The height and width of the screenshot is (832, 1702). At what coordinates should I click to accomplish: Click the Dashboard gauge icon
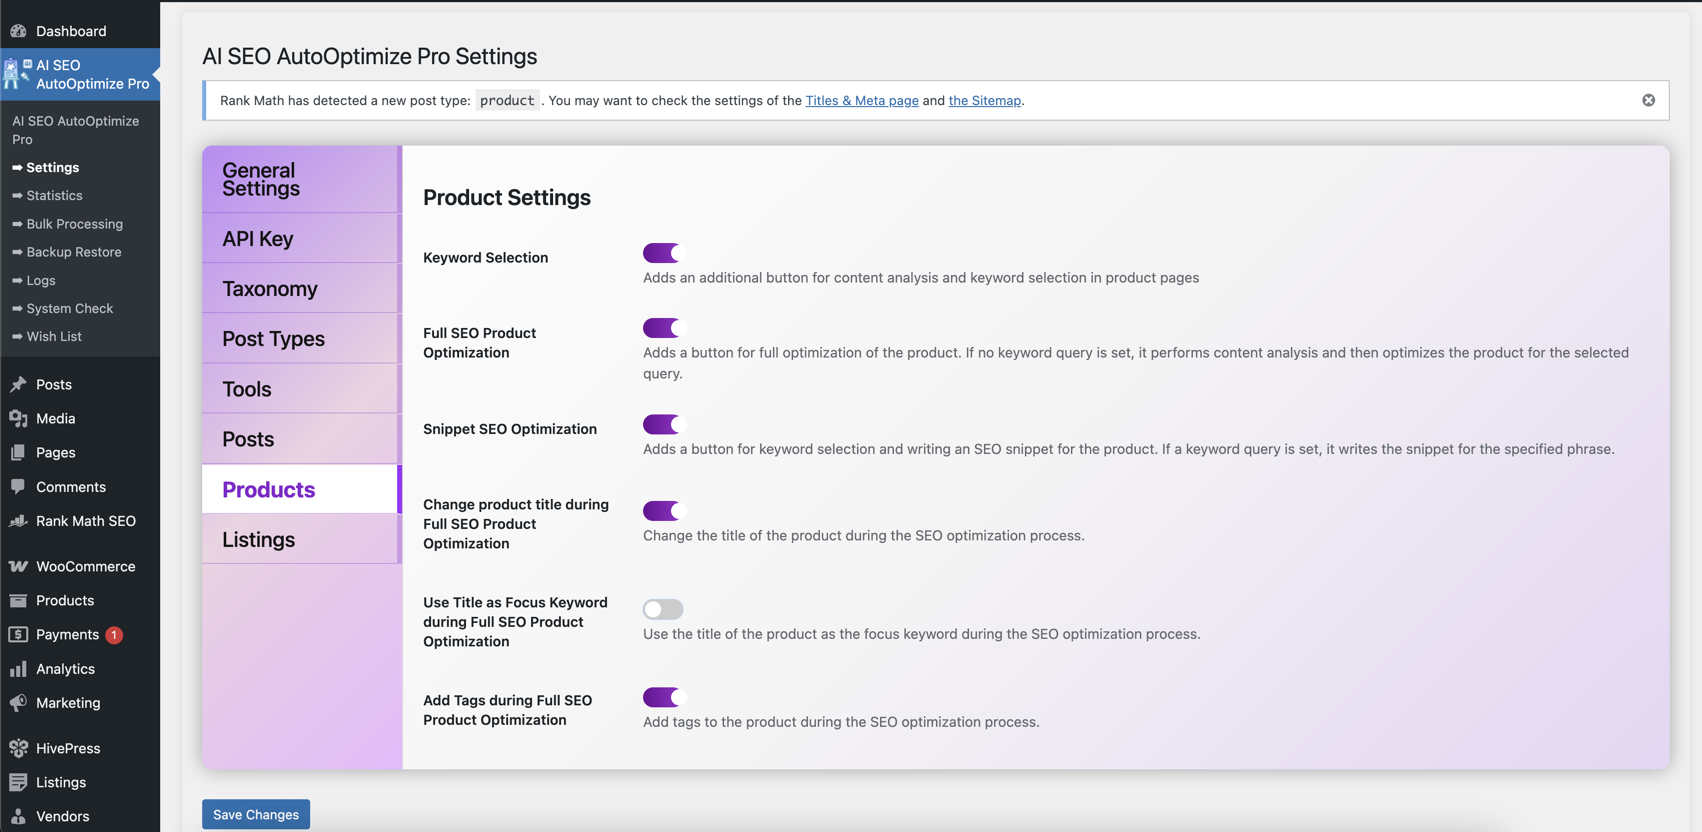point(18,31)
